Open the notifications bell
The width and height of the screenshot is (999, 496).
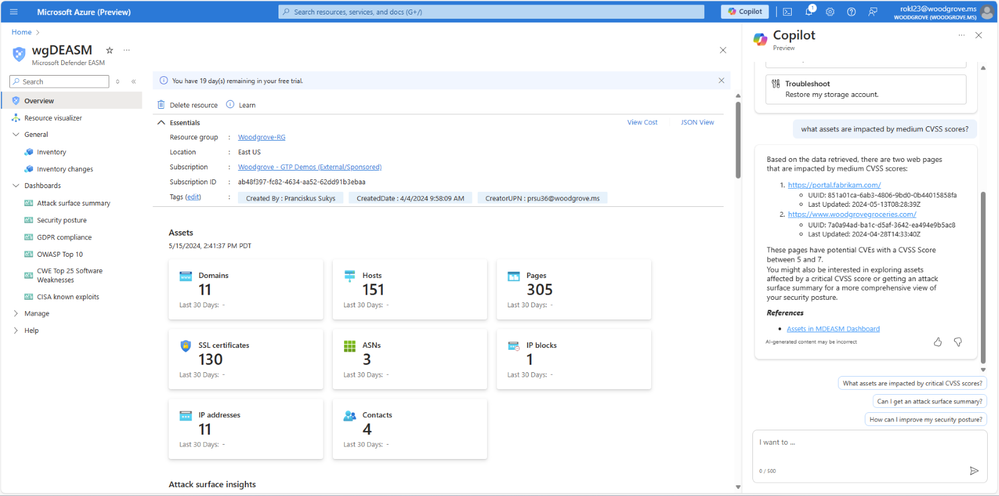click(809, 11)
